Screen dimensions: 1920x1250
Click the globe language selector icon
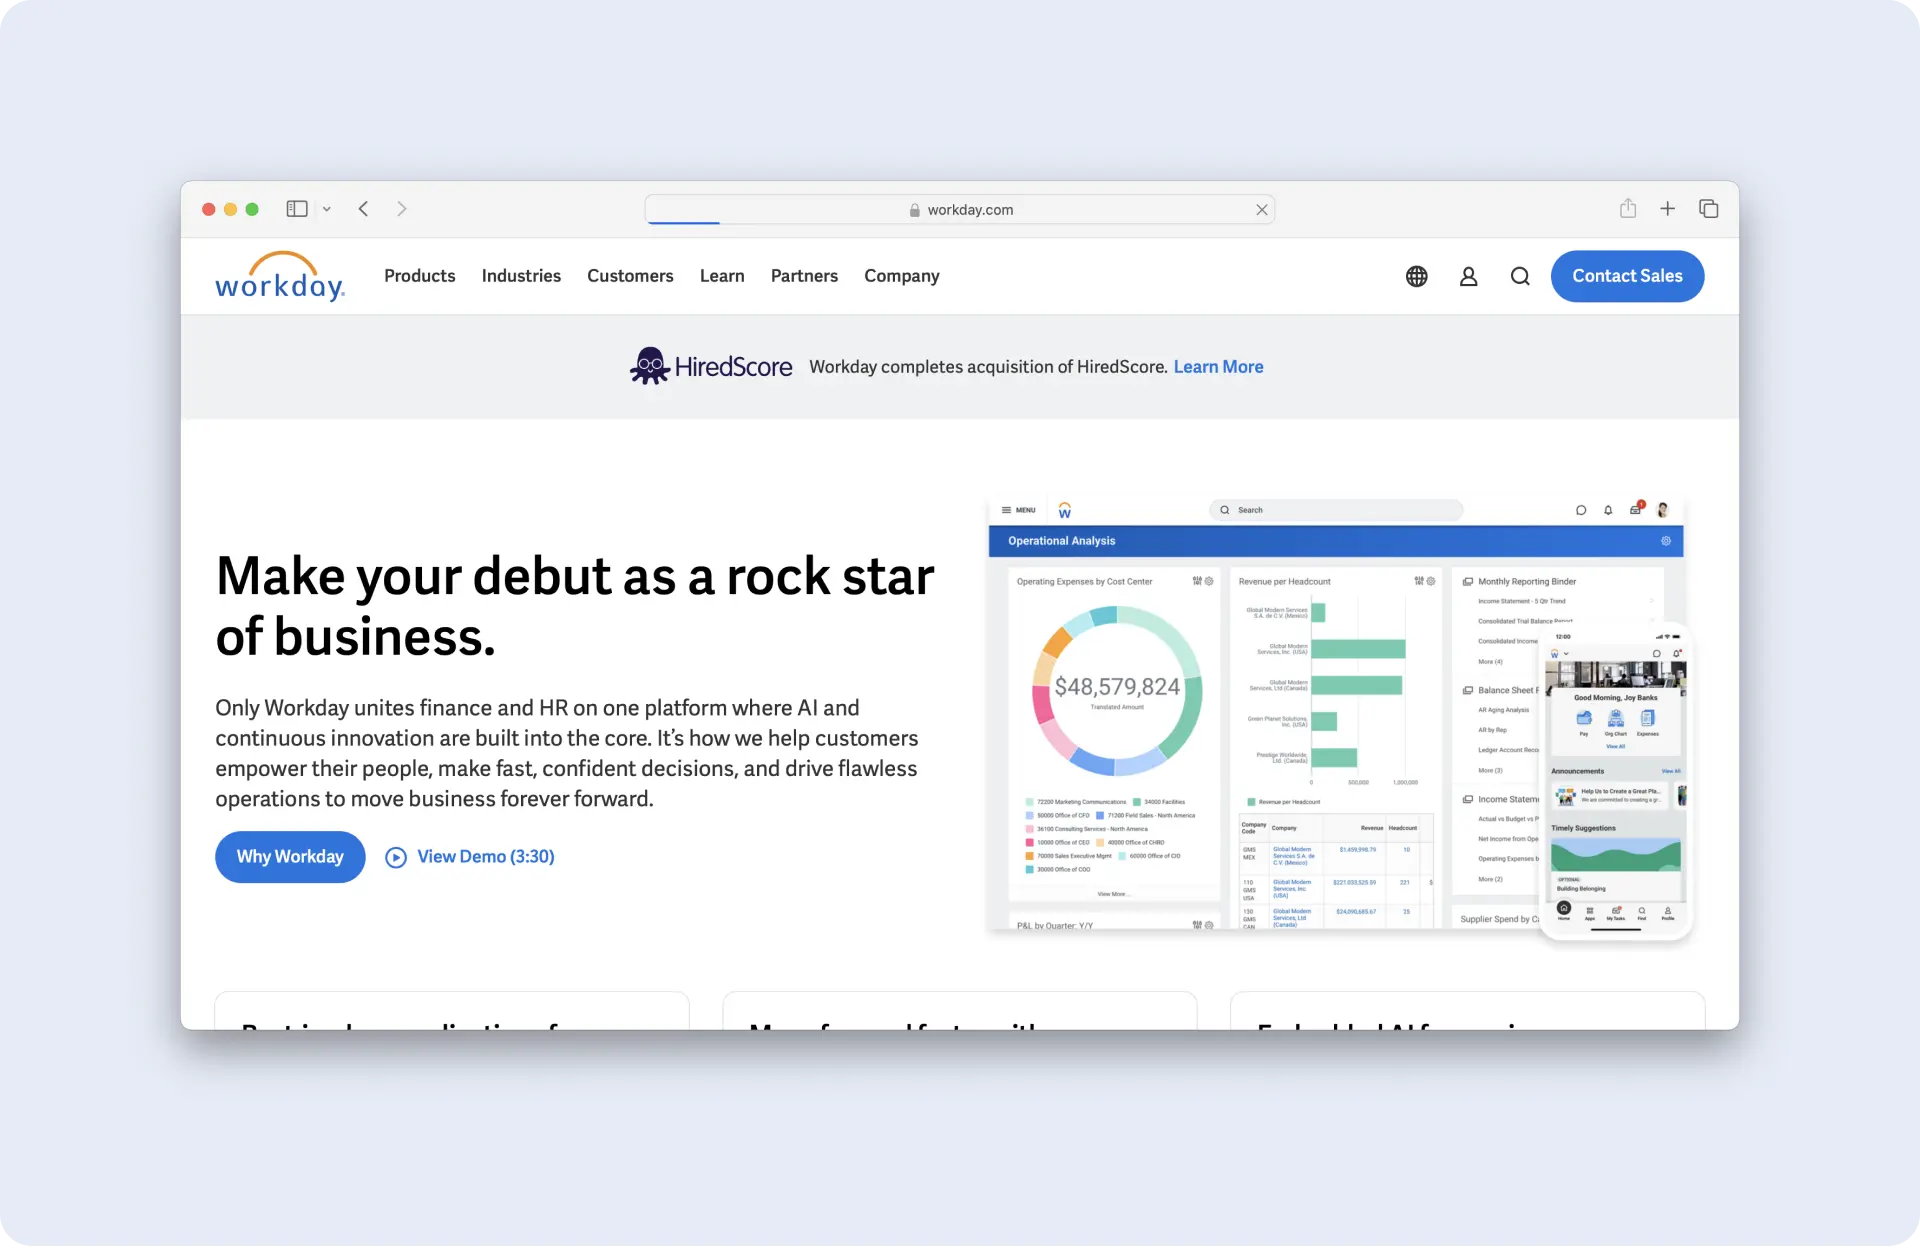click(x=1416, y=276)
